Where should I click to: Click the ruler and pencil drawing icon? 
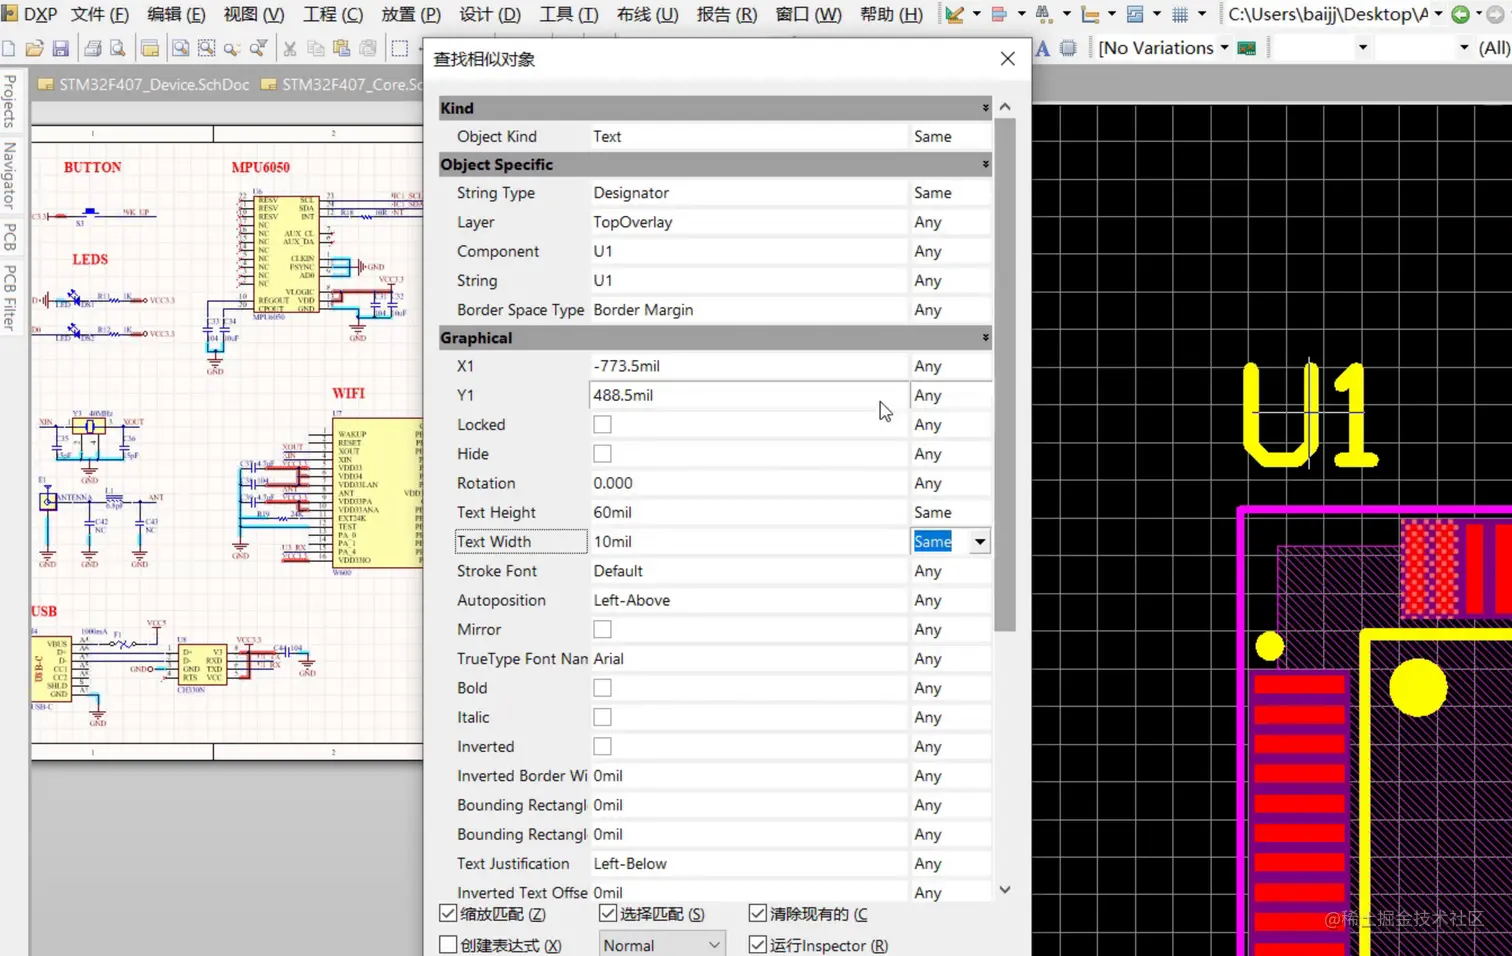(954, 14)
